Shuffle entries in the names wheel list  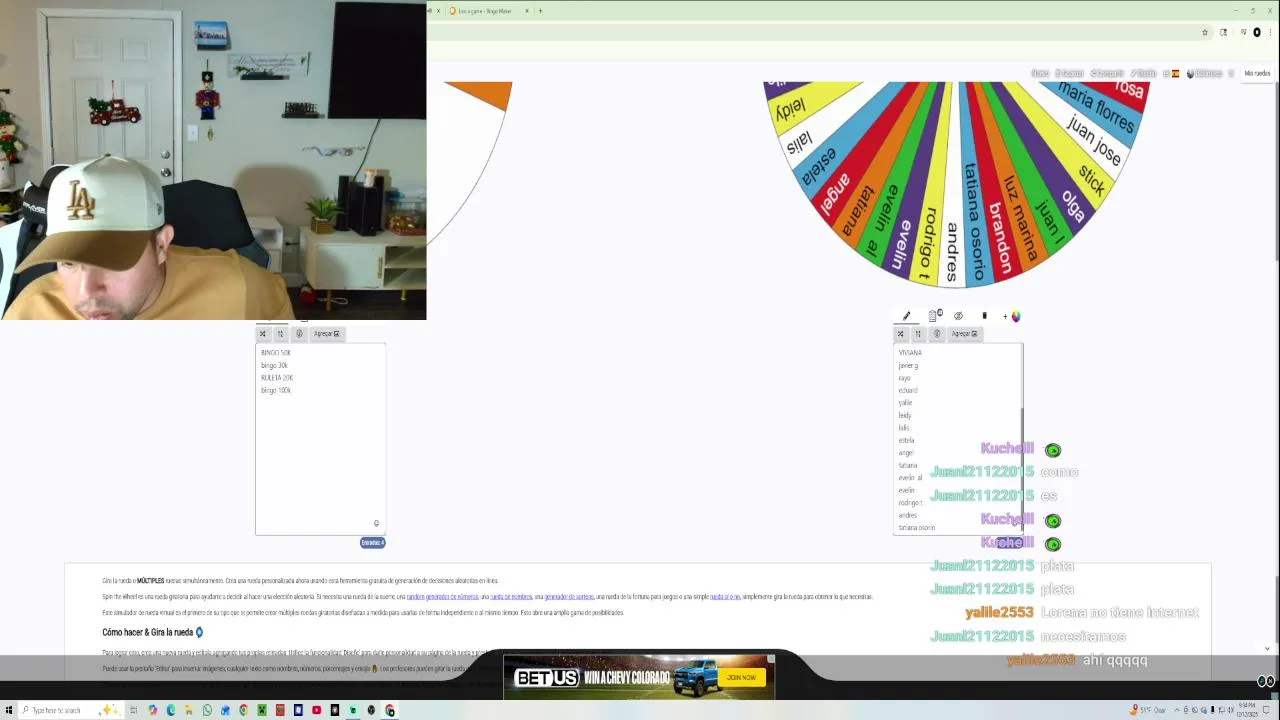(x=900, y=334)
